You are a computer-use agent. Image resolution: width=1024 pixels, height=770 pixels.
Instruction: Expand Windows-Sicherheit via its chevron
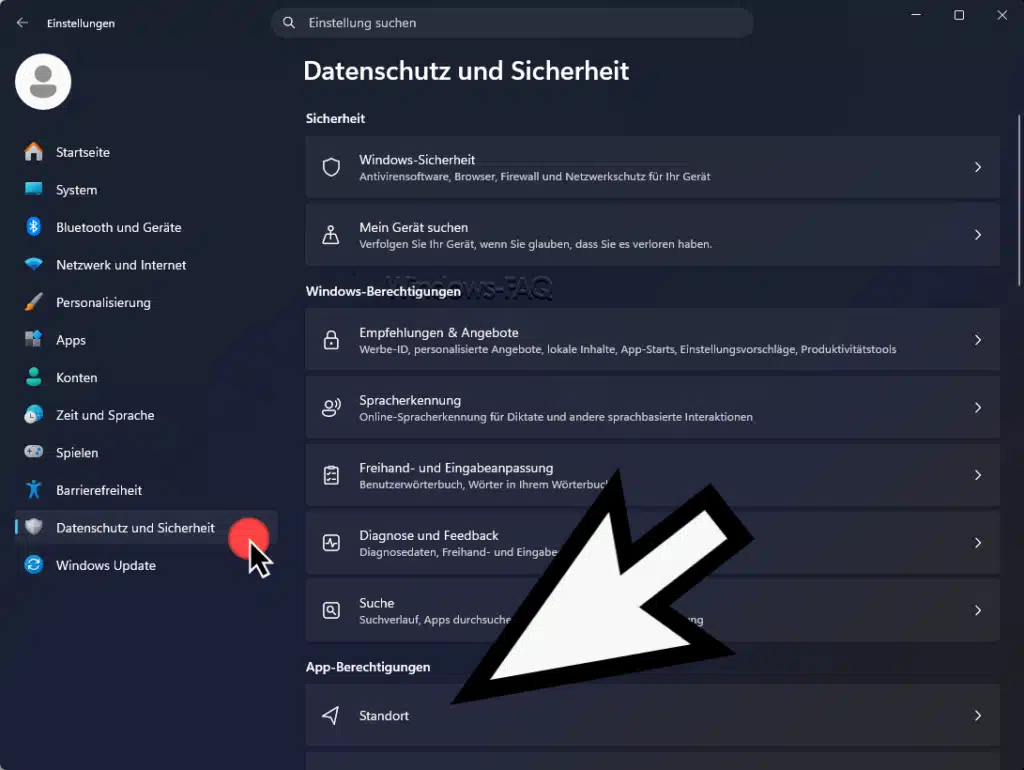(x=978, y=167)
